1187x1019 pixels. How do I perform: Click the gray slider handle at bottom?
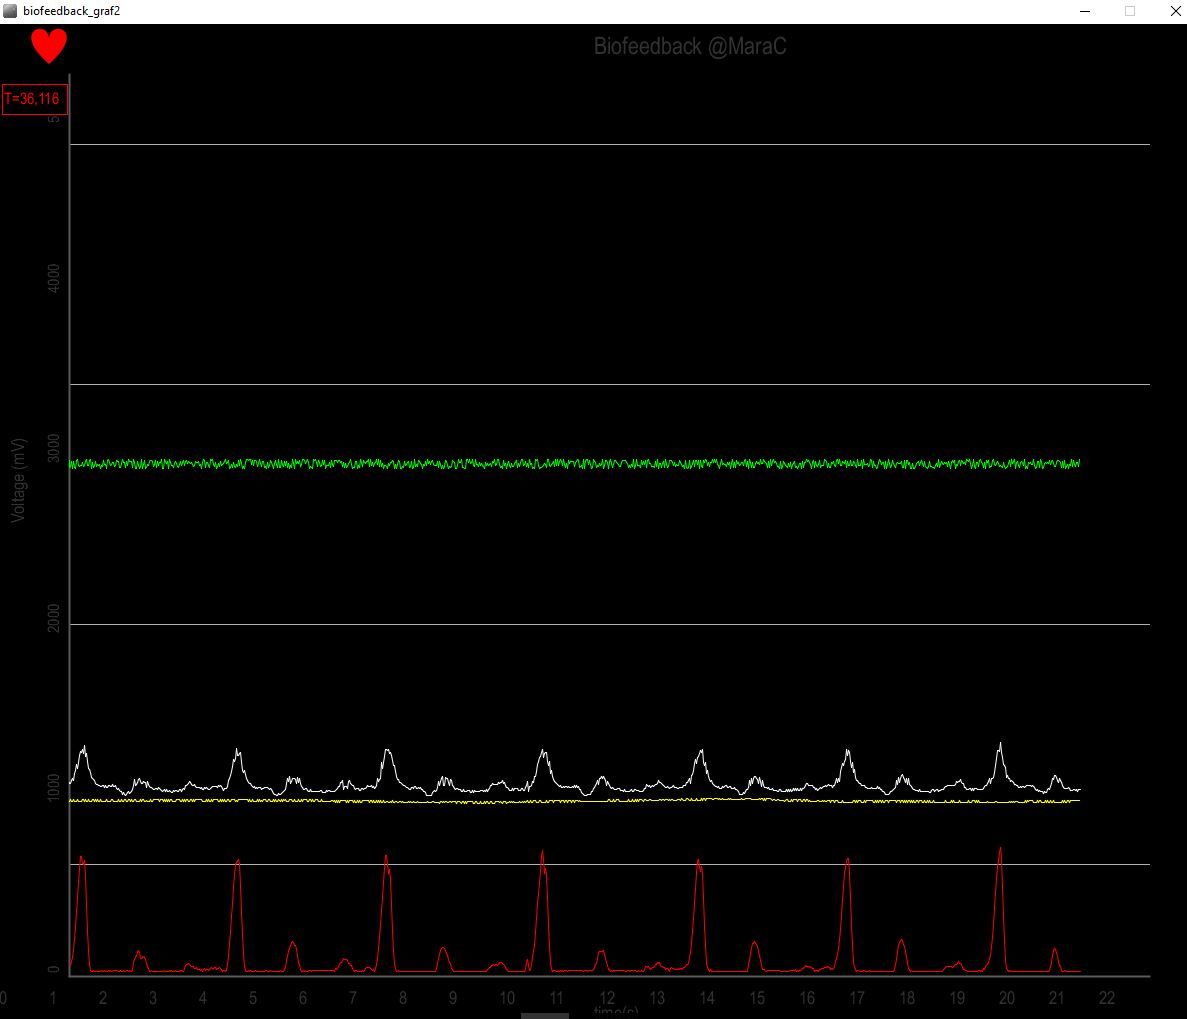[x=544, y=1016]
